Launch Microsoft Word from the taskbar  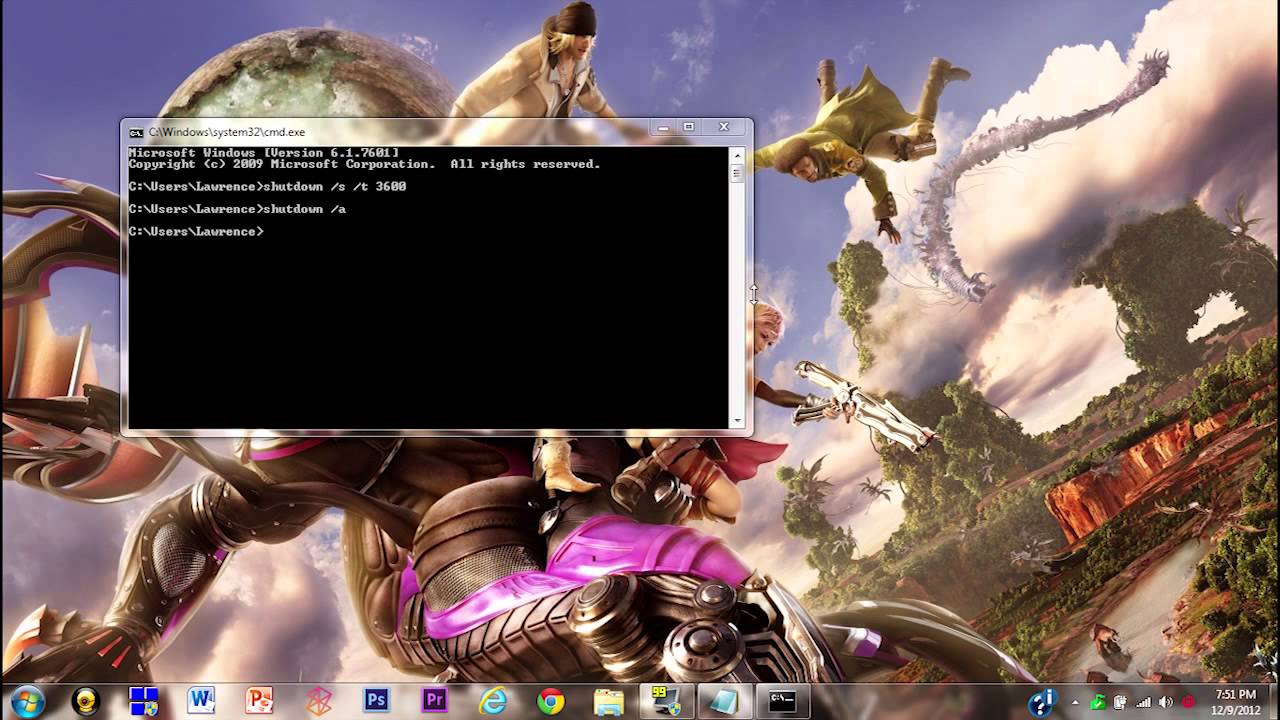[x=201, y=701]
